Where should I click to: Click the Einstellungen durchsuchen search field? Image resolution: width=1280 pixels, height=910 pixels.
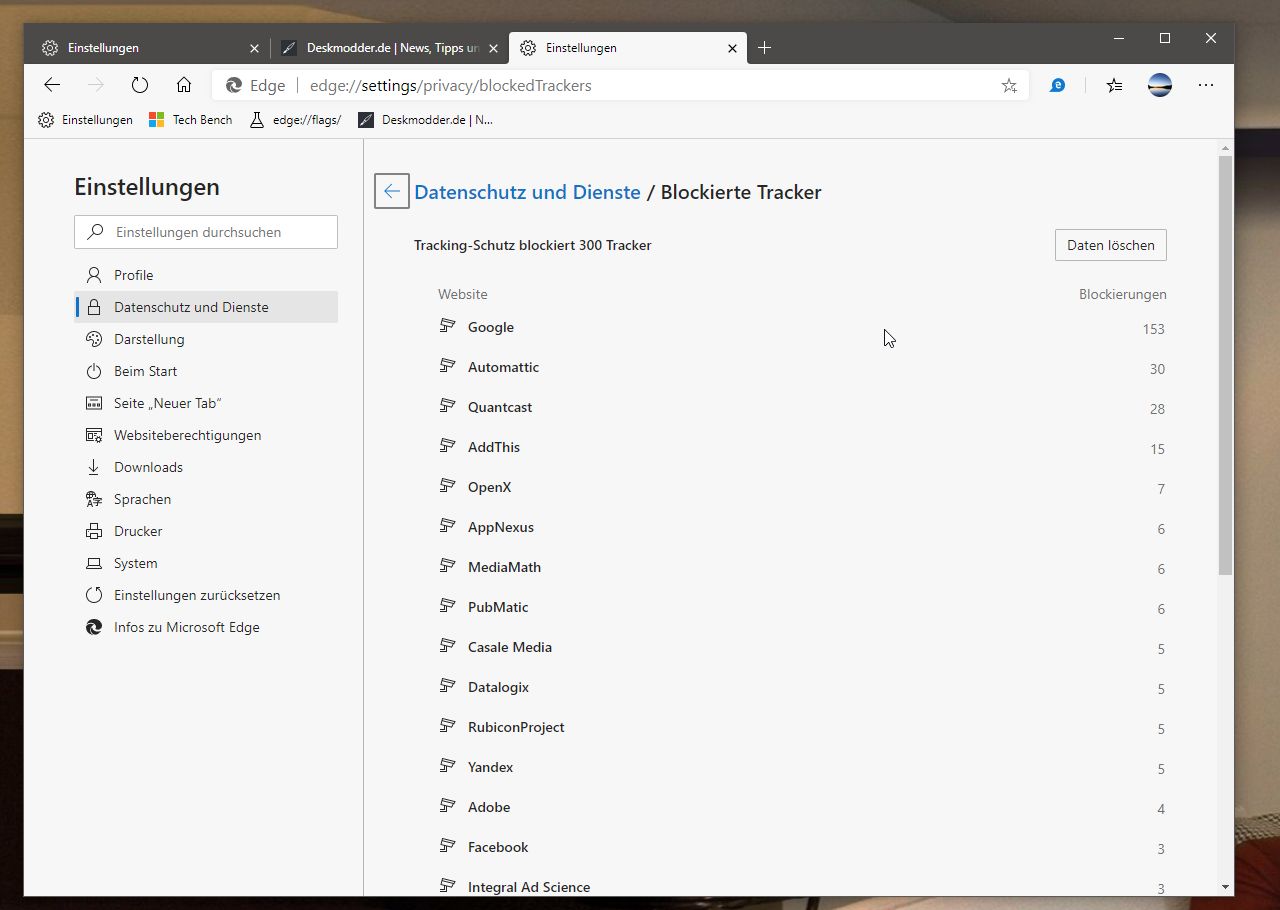(x=206, y=232)
